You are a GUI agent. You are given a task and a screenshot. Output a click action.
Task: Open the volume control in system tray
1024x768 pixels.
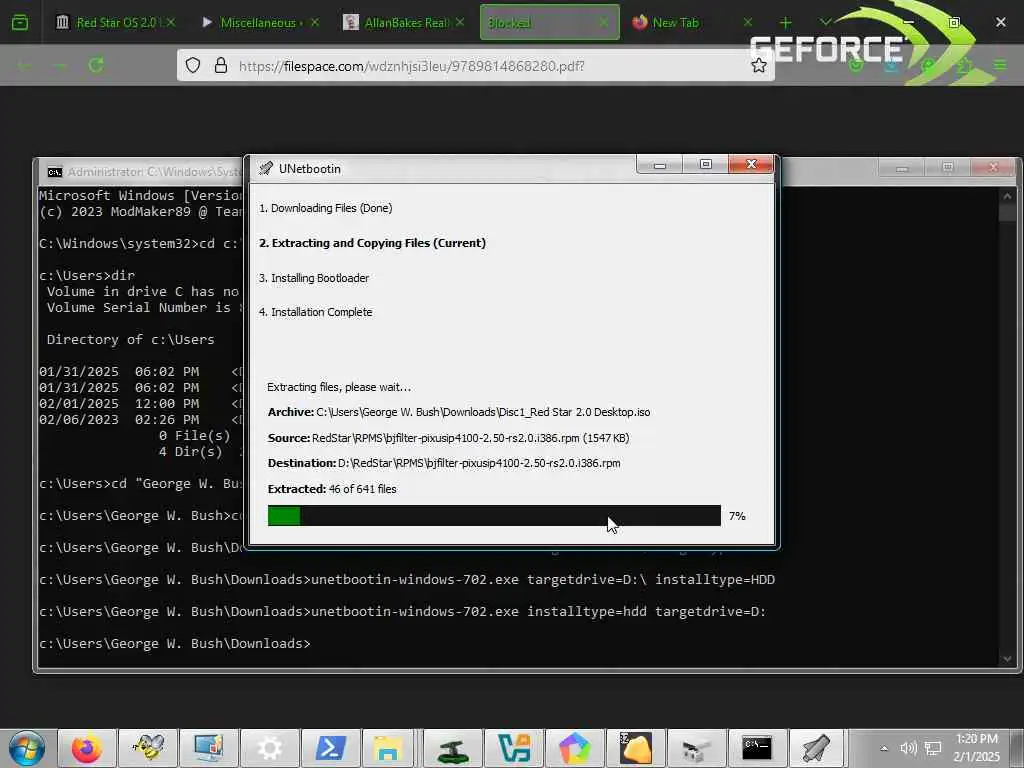pyautogui.click(x=908, y=748)
